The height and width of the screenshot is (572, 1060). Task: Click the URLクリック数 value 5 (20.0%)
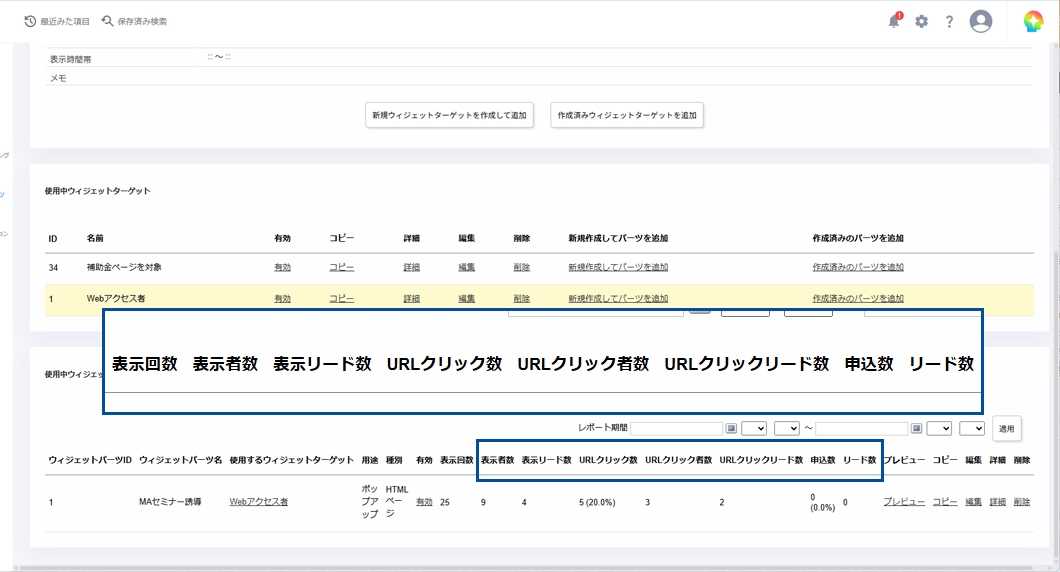tap(597, 502)
